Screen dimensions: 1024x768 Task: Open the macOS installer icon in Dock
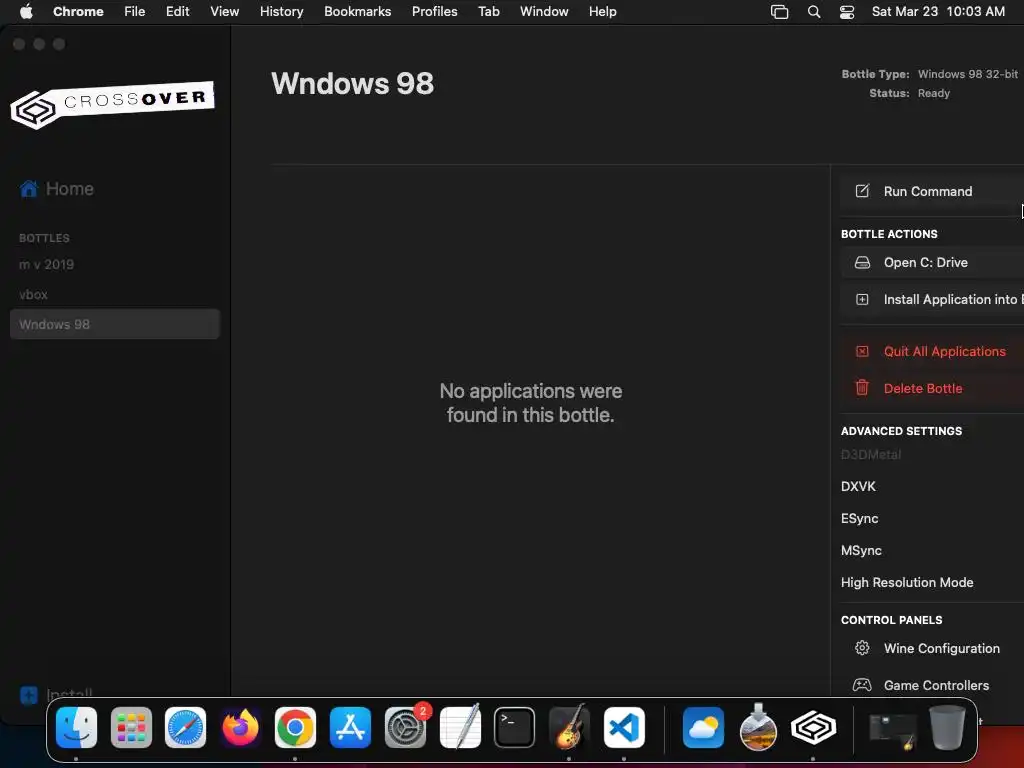point(758,728)
